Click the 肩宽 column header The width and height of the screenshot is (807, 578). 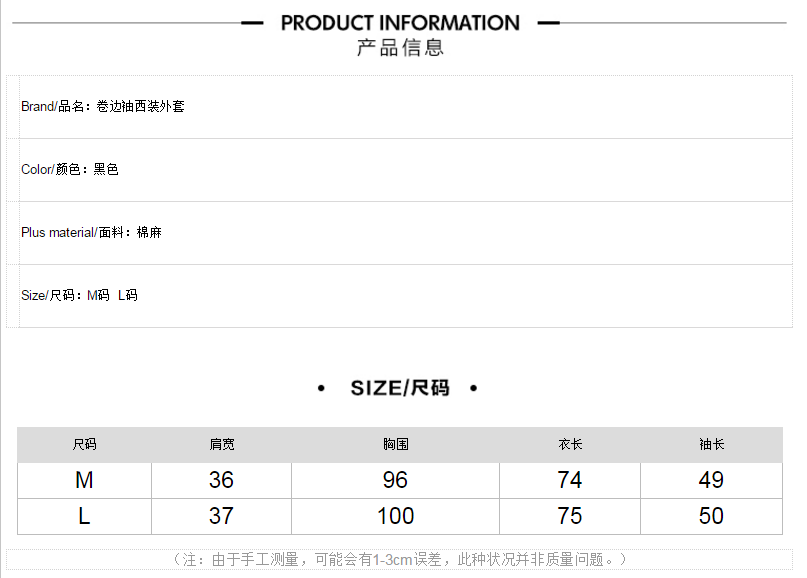tap(221, 445)
